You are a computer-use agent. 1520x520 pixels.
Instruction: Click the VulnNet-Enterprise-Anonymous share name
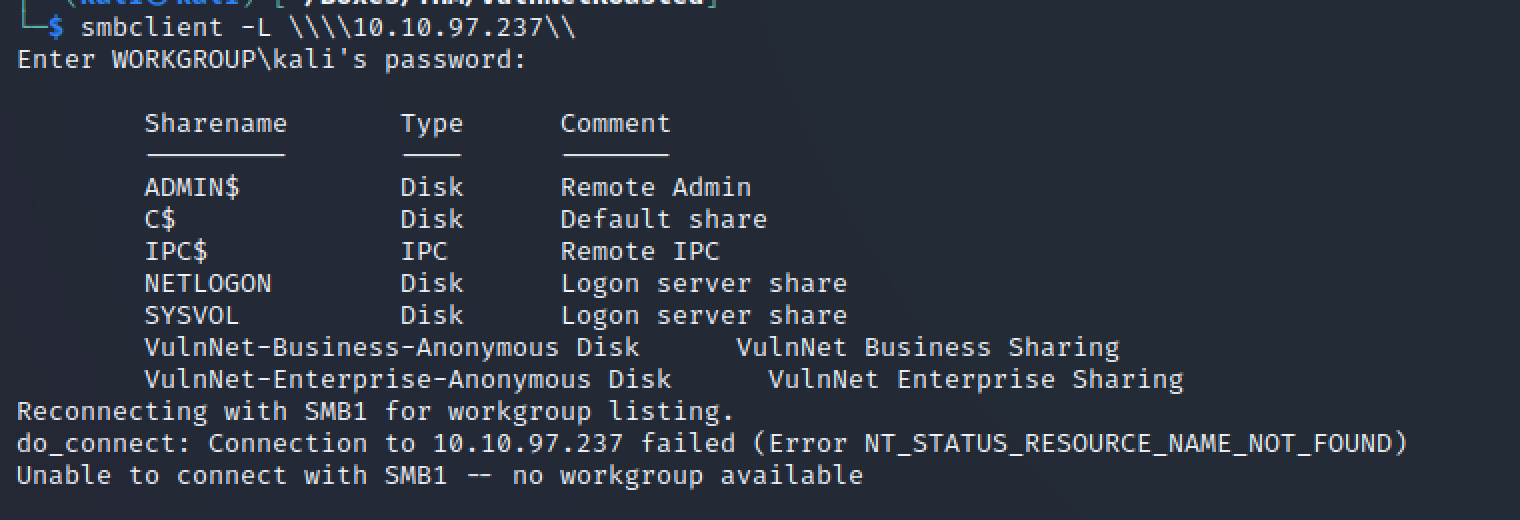coord(368,379)
